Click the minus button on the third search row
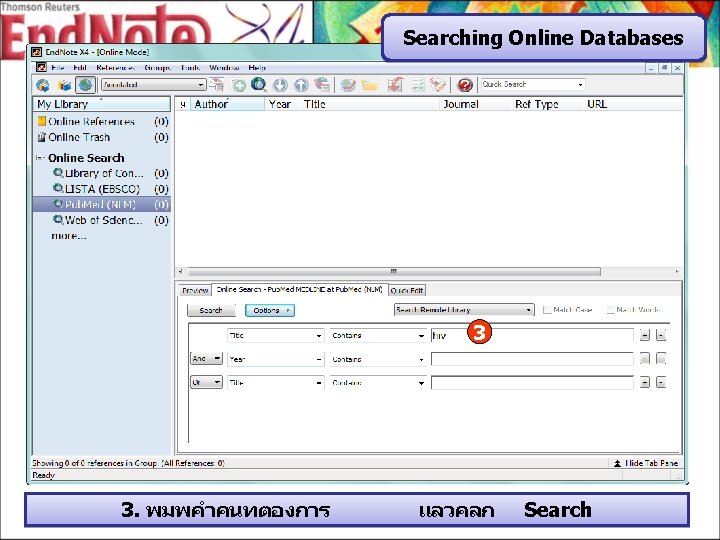 tap(661, 382)
